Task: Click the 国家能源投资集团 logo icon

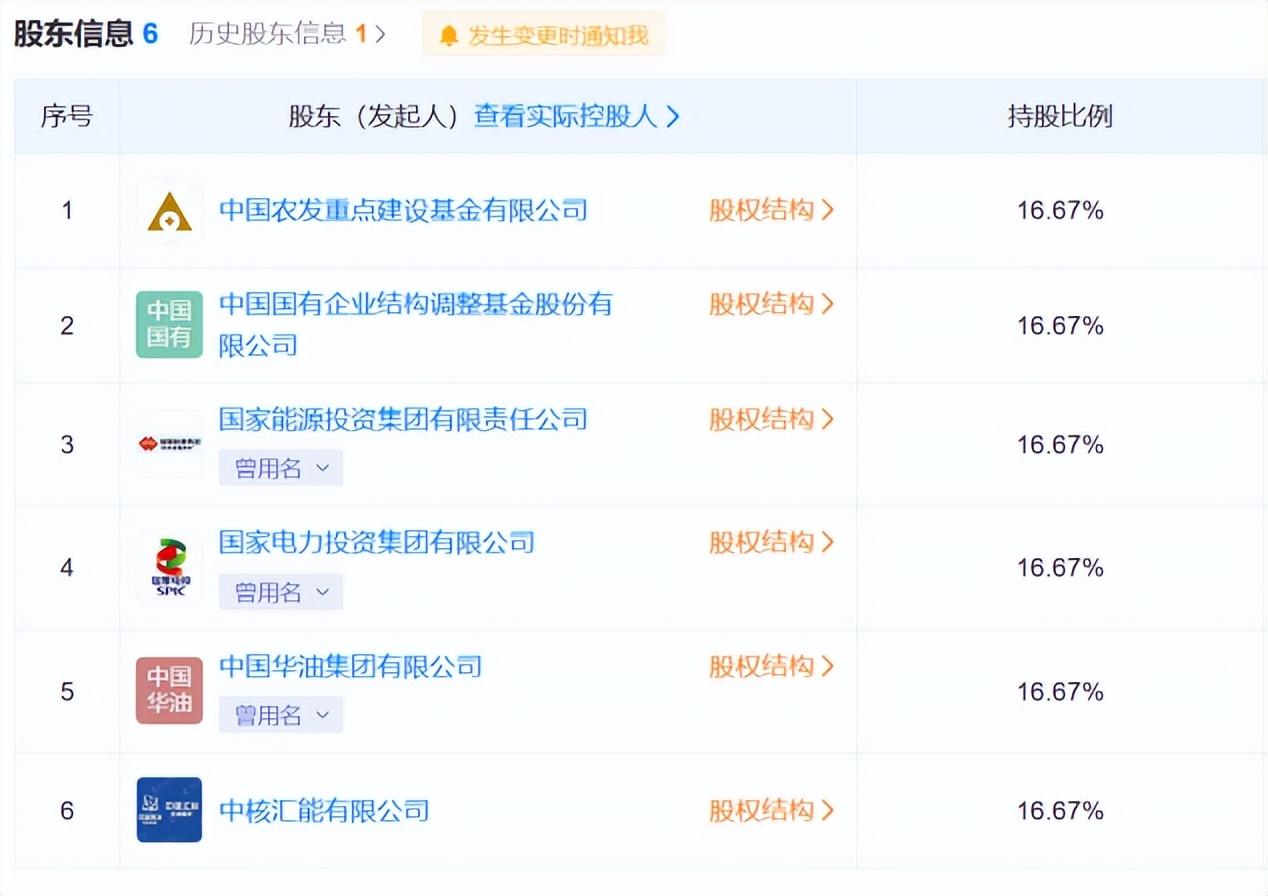Action: click(169, 444)
